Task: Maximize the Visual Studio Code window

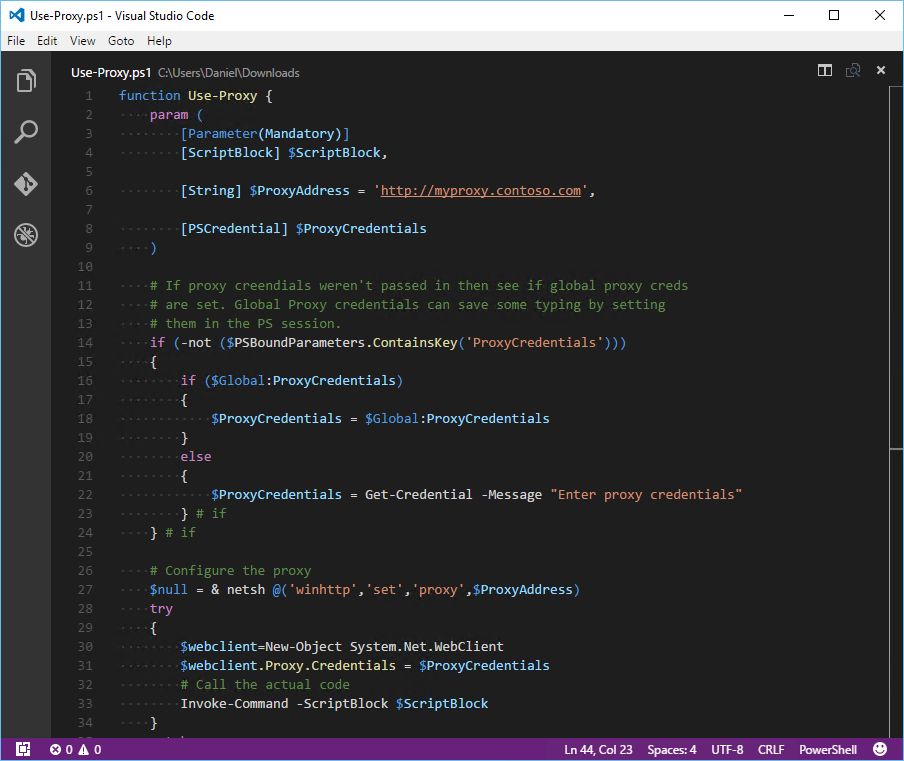Action: click(x=834, y=16)
